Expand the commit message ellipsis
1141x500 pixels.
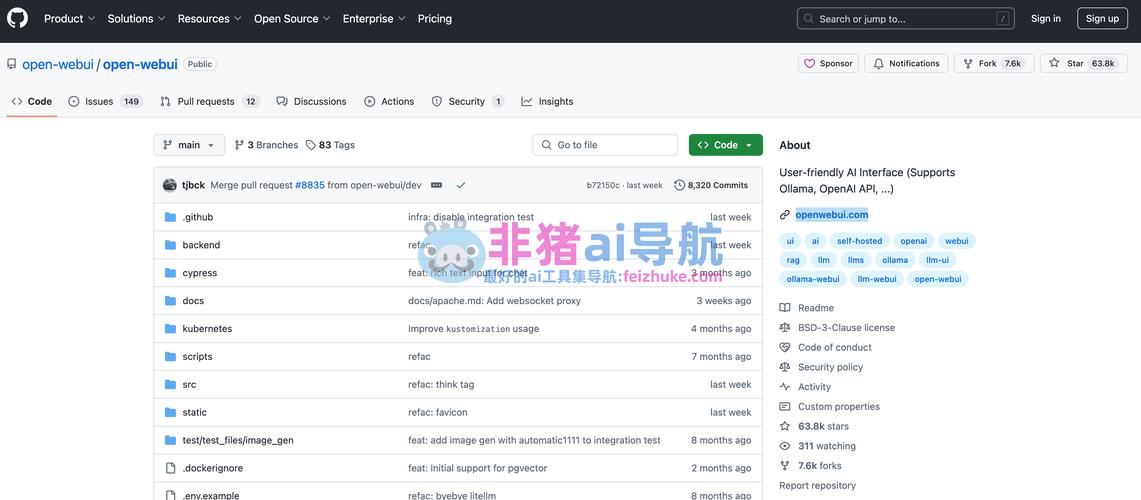[x=437, y=186]
